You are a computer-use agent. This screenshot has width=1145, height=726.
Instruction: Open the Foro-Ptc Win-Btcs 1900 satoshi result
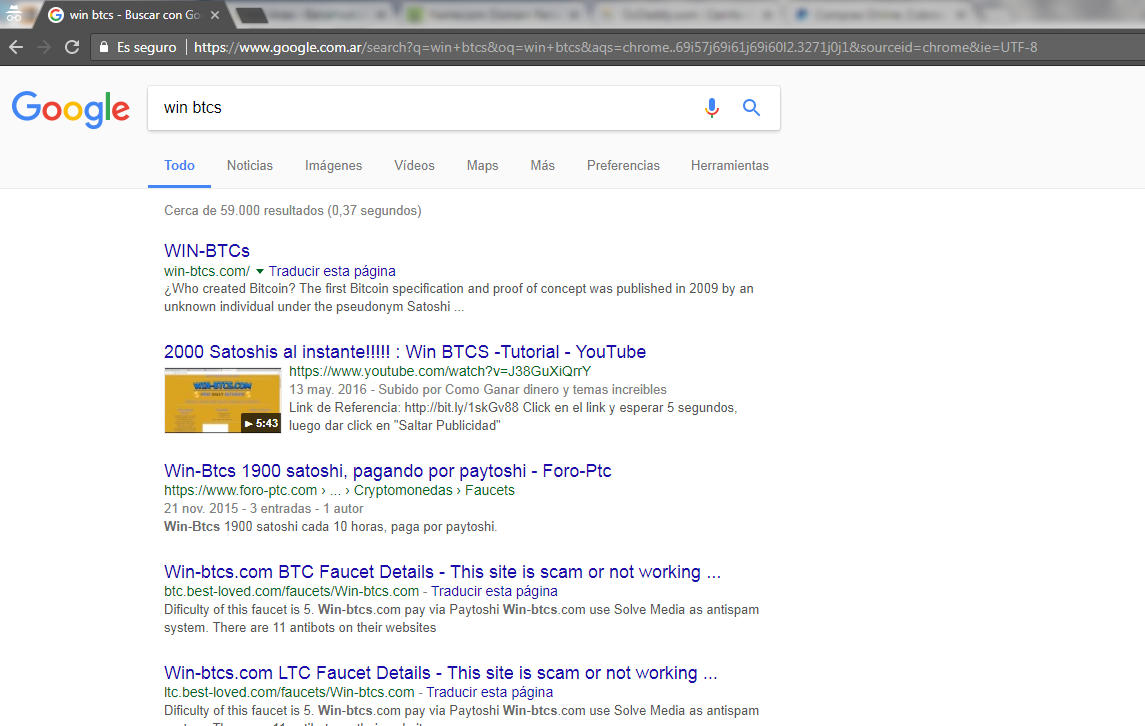click(x=388, y=471)
